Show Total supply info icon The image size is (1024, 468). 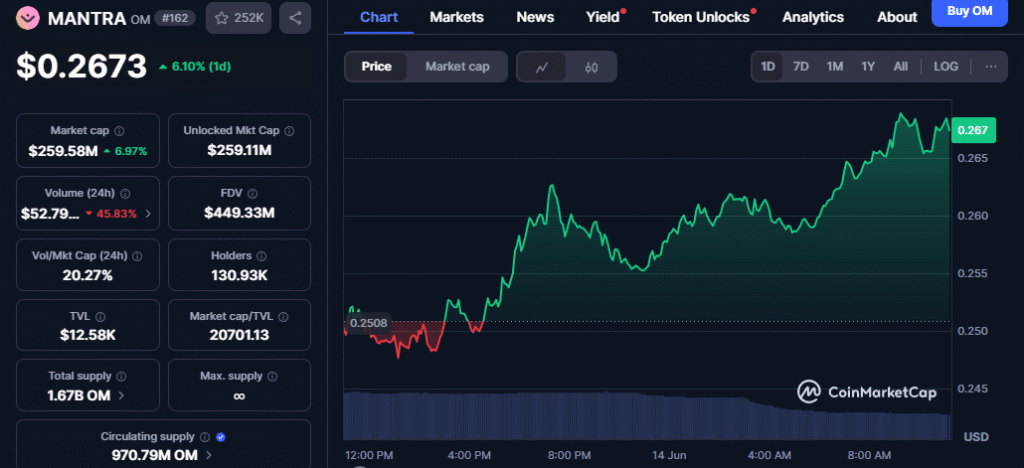121,376
